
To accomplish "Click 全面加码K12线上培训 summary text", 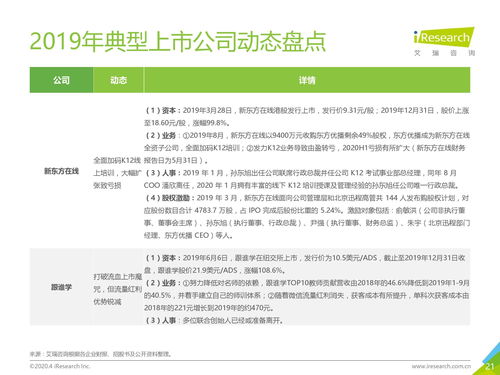I will click(117, 173).
